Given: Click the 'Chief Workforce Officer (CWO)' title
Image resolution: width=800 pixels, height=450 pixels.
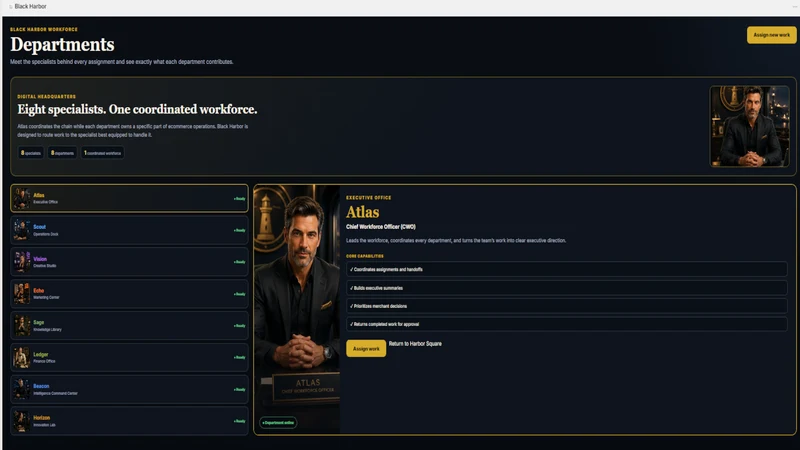Looking at the screenshot, I should tap(381, 227).
